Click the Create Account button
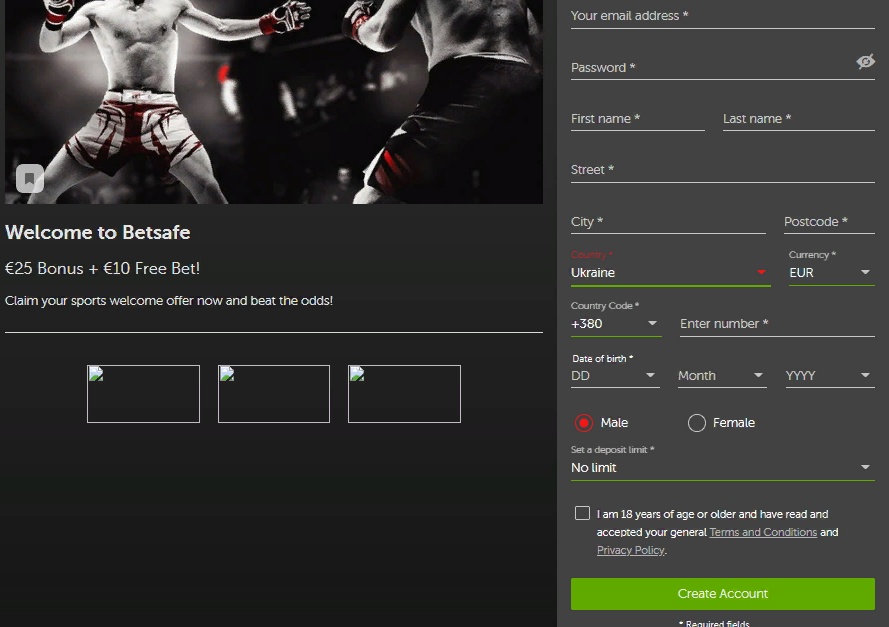Screen dimensions: 889x627 pyautogui.click(x=722, y=594)
